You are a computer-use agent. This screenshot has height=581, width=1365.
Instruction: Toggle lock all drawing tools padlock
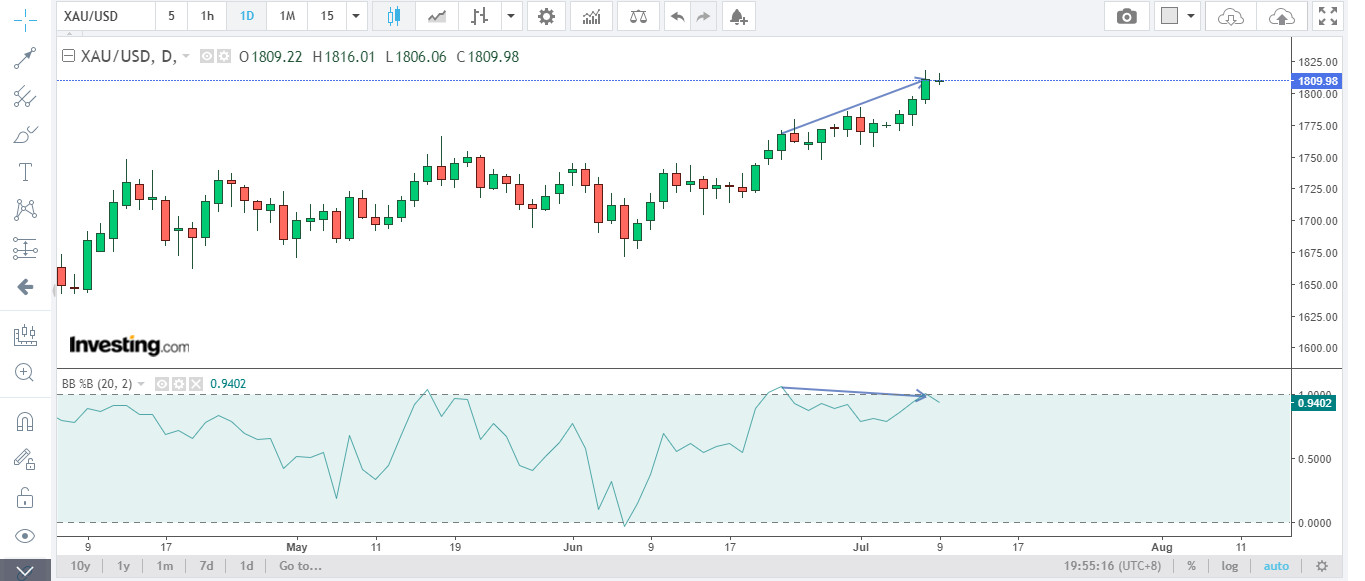click(25, 497)
